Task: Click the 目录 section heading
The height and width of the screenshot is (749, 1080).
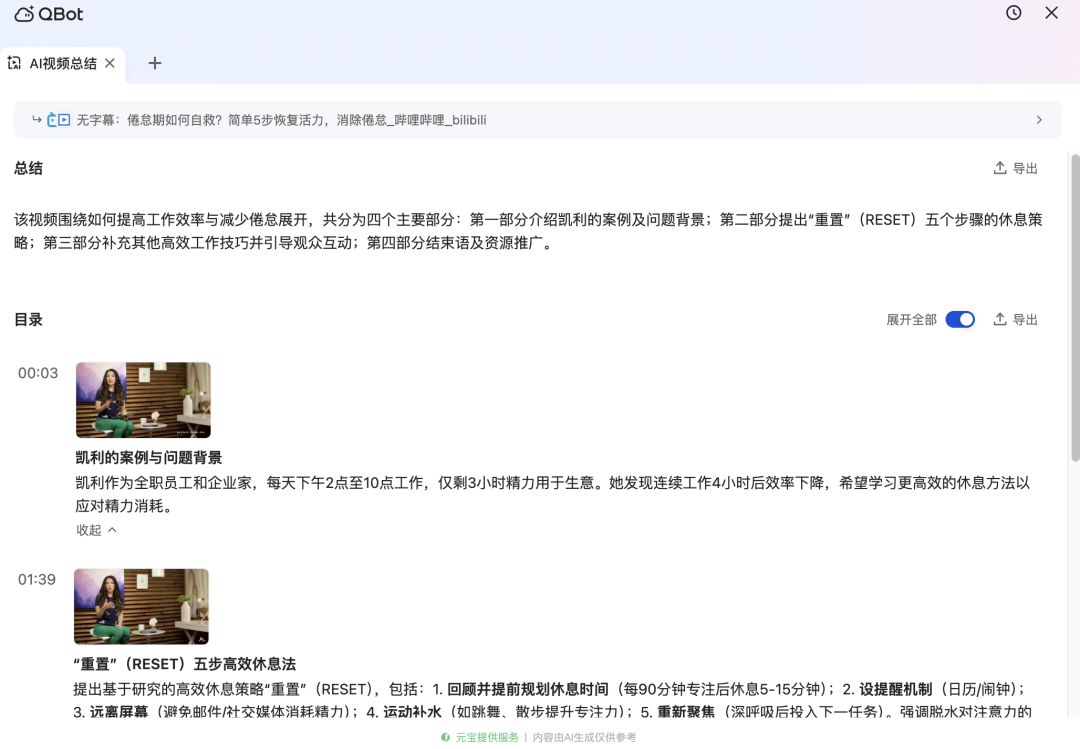Action: [28, 320]
